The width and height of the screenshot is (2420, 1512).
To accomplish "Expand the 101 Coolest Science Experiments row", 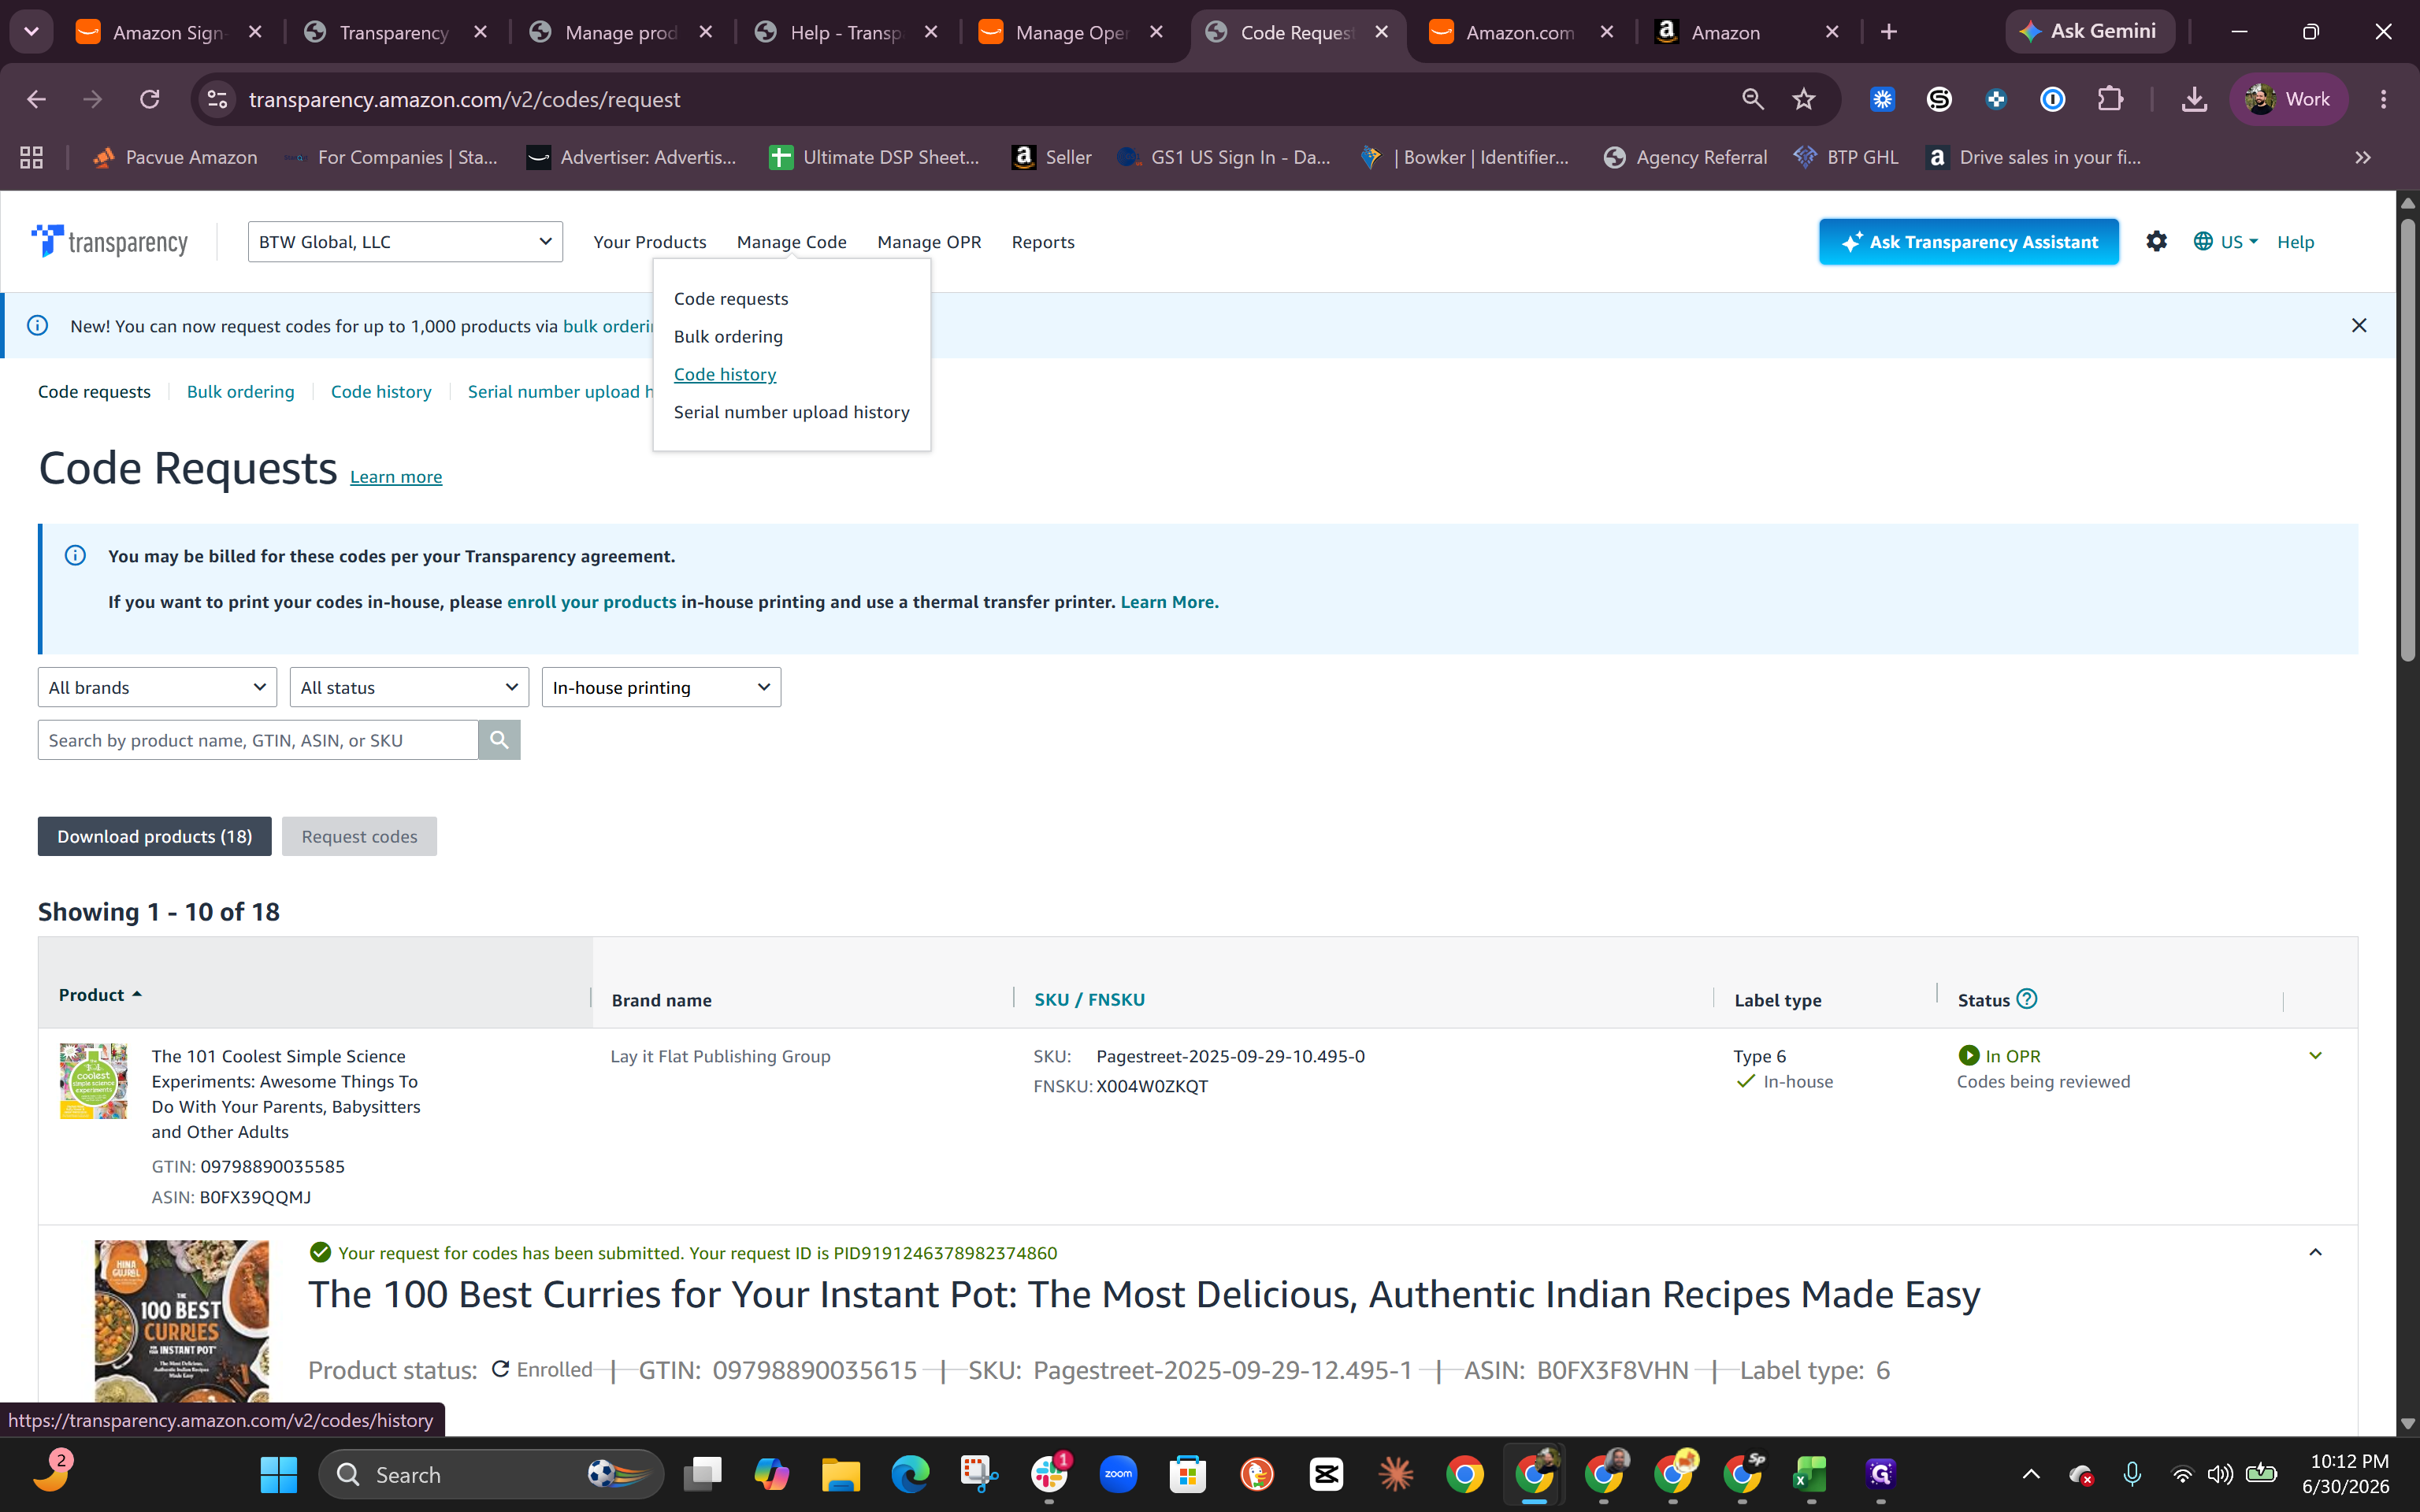I will click(x=2315, y=1056).
